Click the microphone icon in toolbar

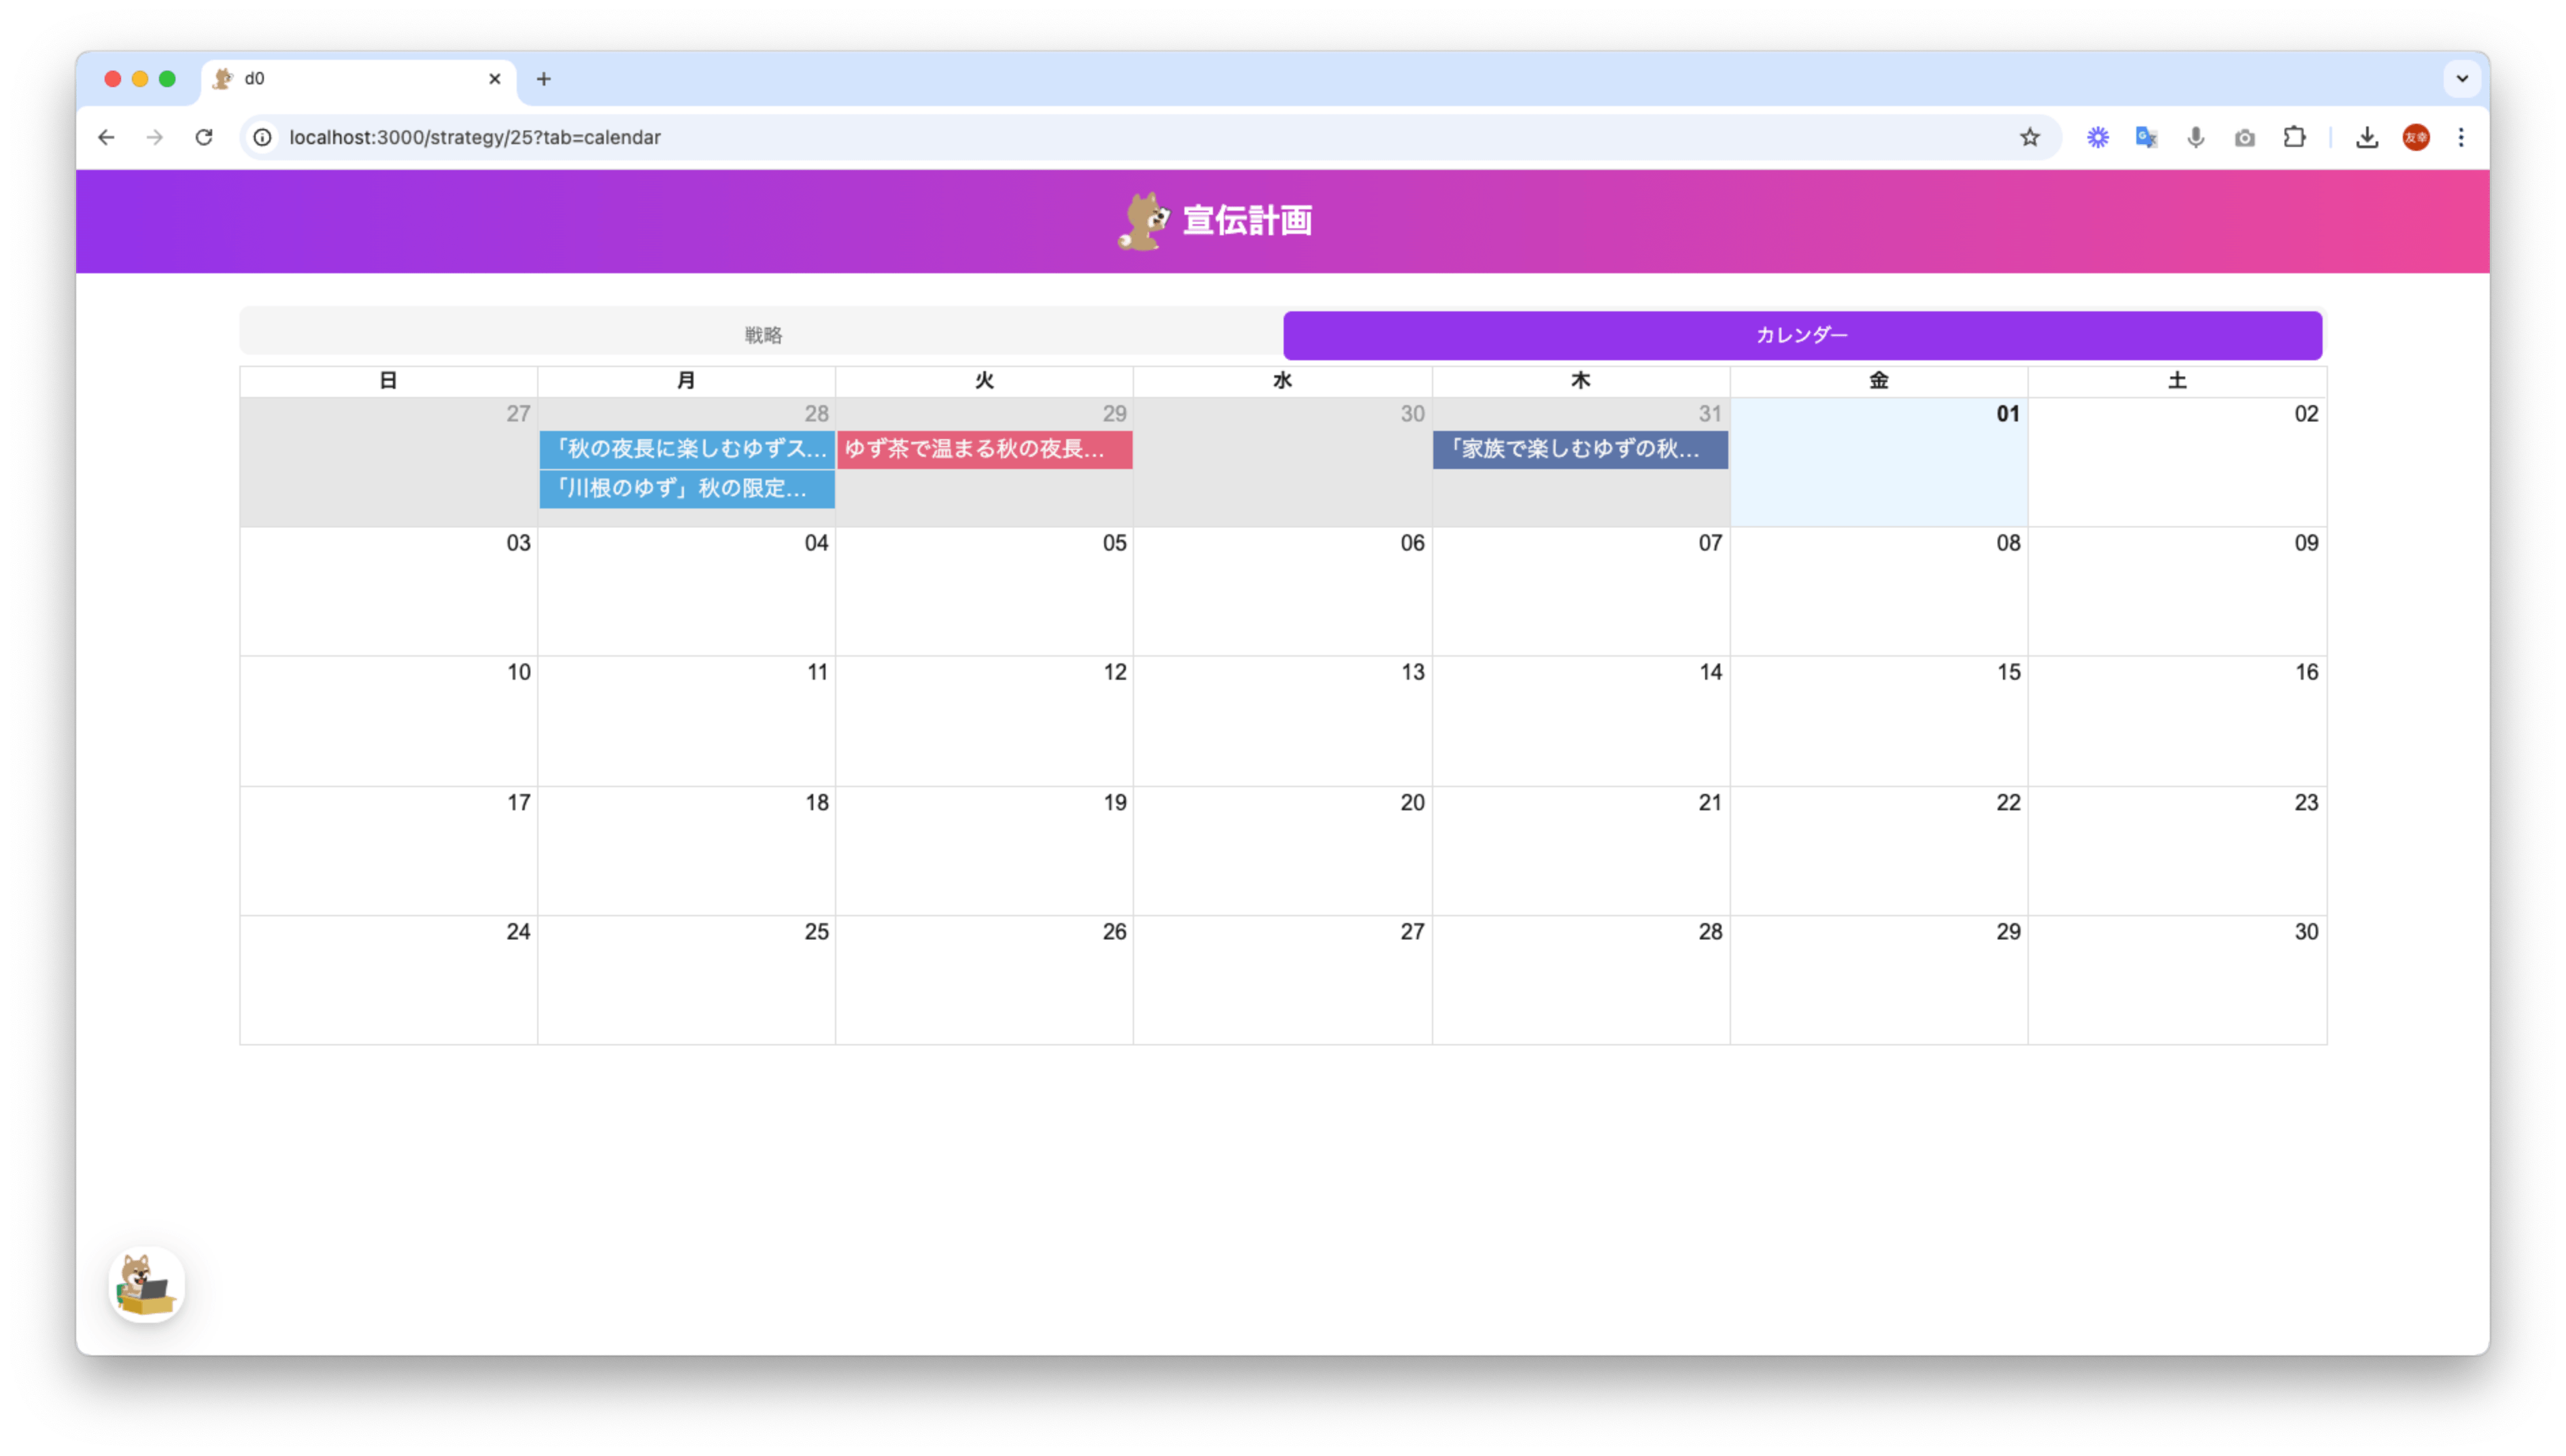[2195, 137]
